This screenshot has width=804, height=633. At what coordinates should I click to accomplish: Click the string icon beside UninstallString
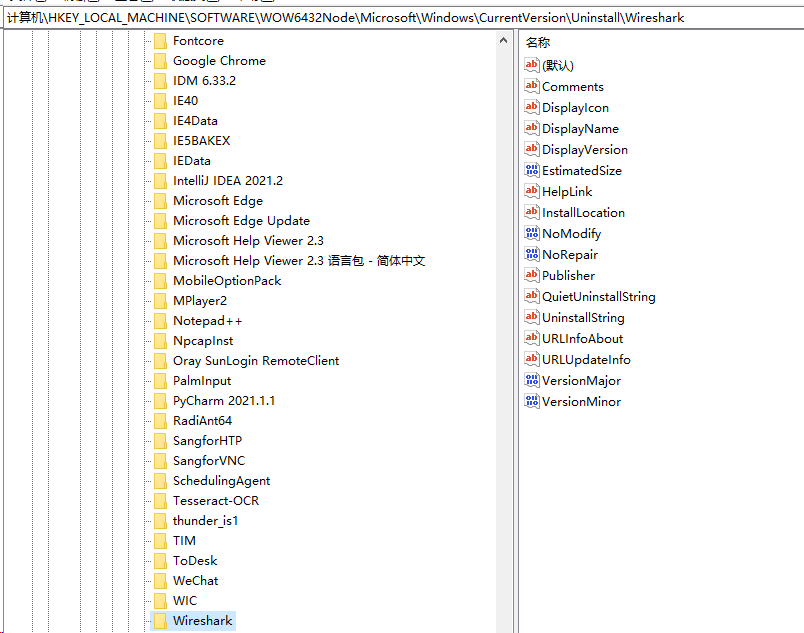pyautogui.click(x=532, y=317)
